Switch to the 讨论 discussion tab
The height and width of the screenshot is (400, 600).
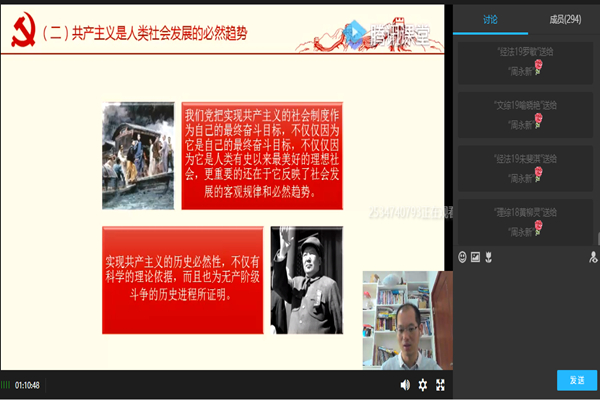[488, 17]
